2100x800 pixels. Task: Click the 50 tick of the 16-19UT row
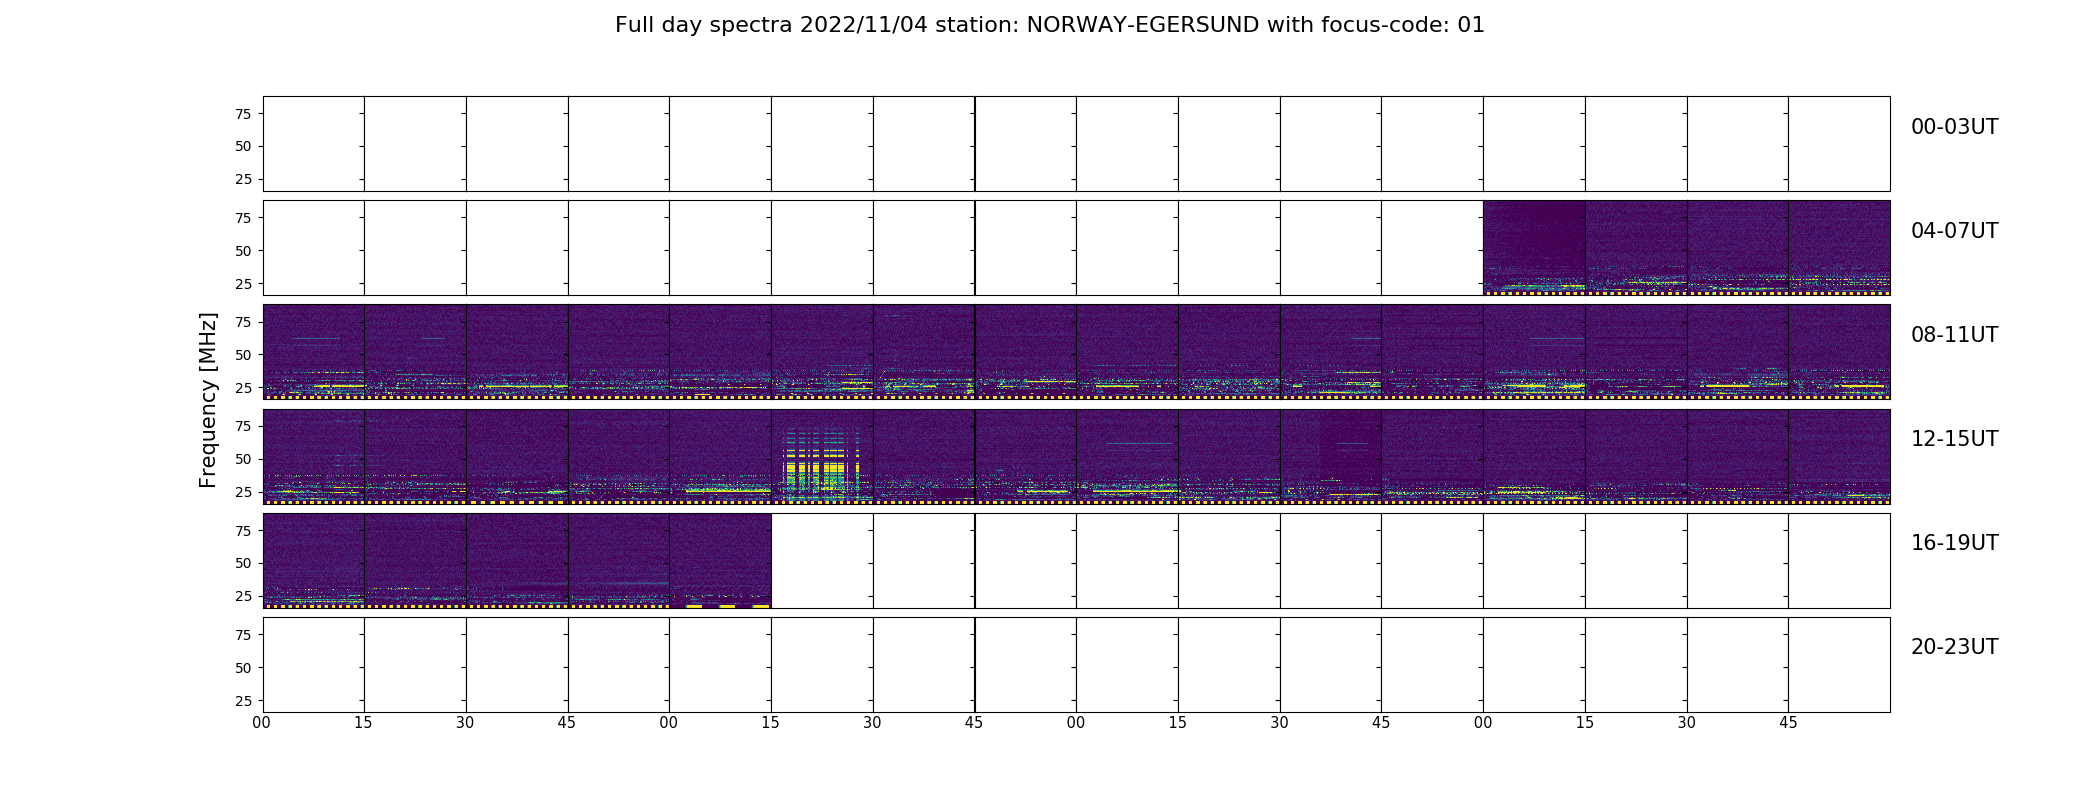243,563
